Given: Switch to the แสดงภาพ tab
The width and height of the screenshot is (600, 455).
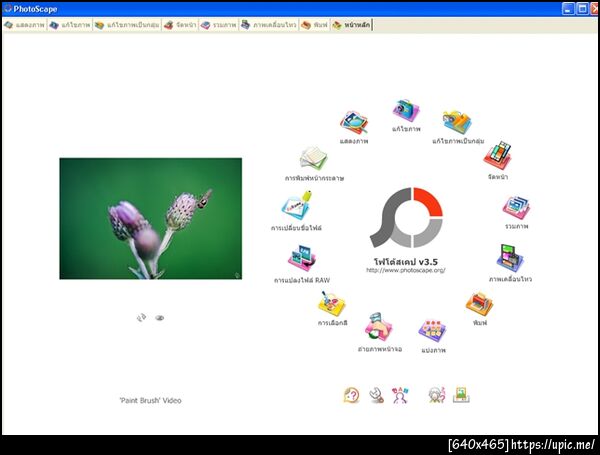Looking at the screenshot, I should pos(24,25).
